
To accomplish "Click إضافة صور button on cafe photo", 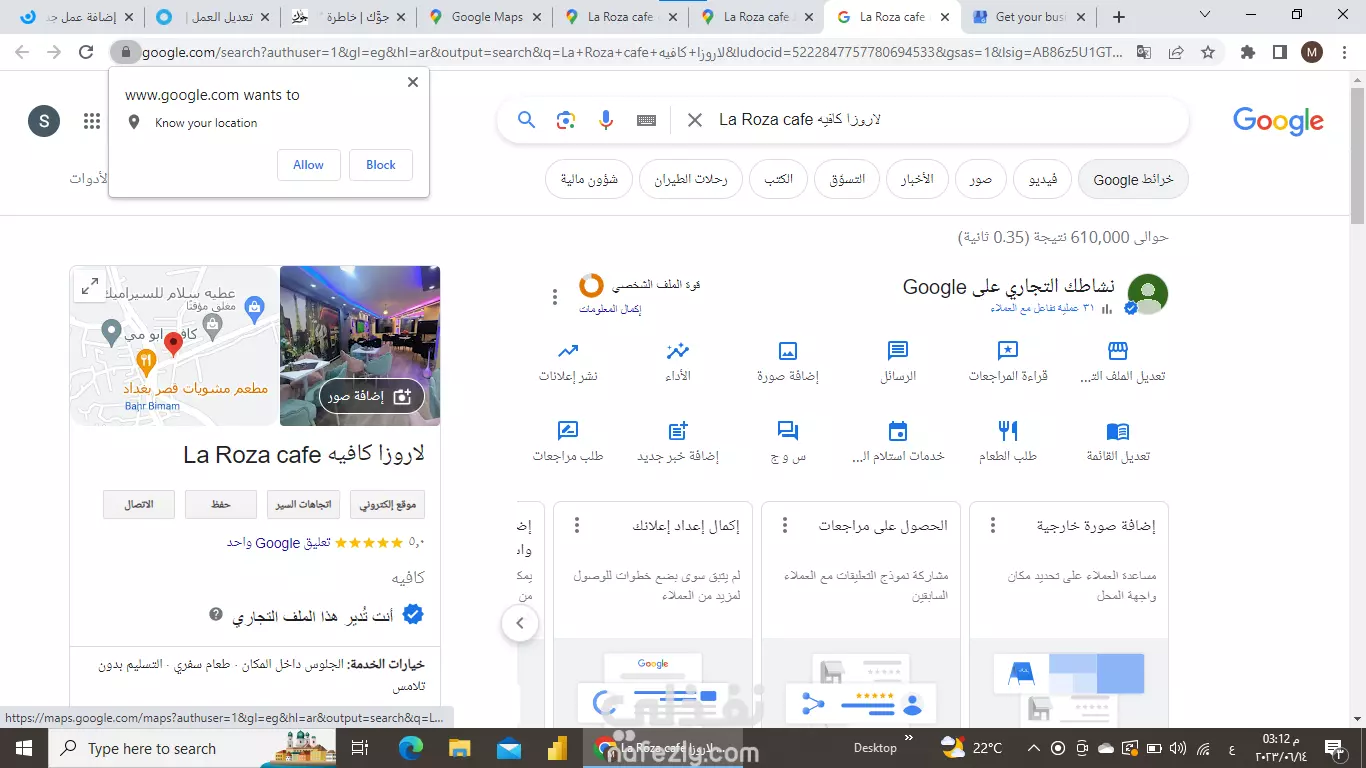I will coord(372,396).
